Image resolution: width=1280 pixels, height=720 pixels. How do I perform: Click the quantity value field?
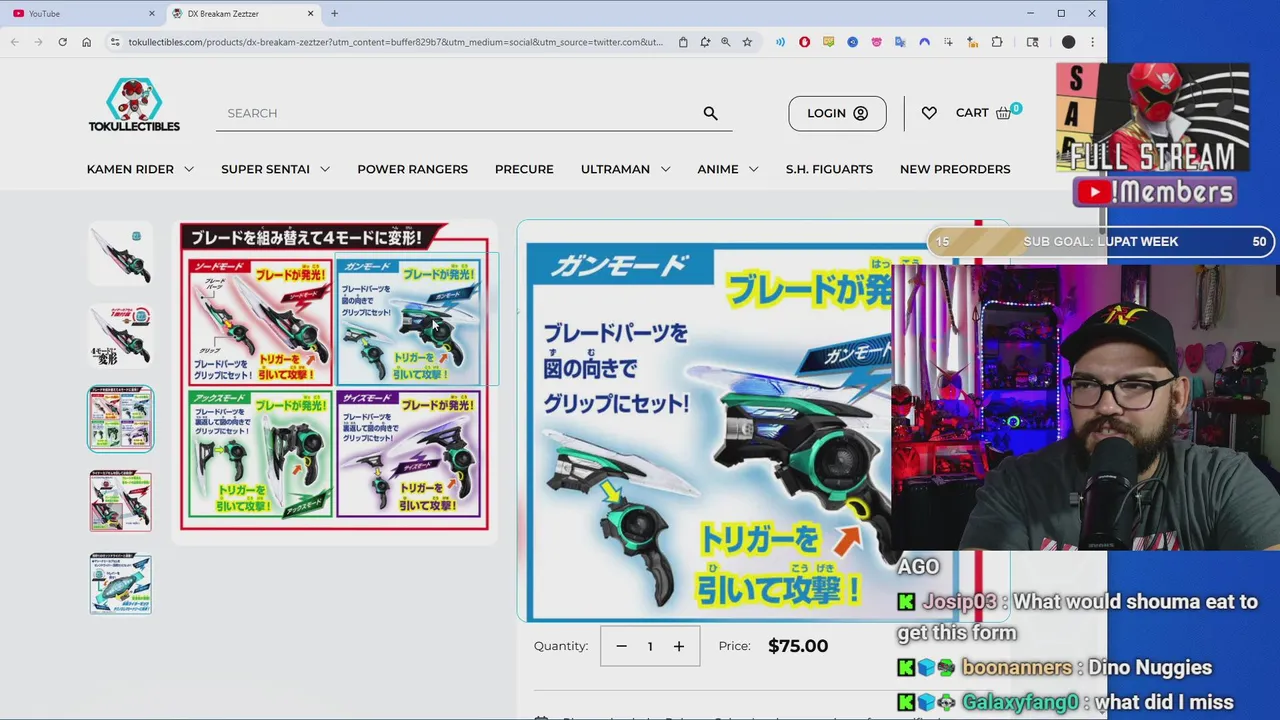click(650, 646)
